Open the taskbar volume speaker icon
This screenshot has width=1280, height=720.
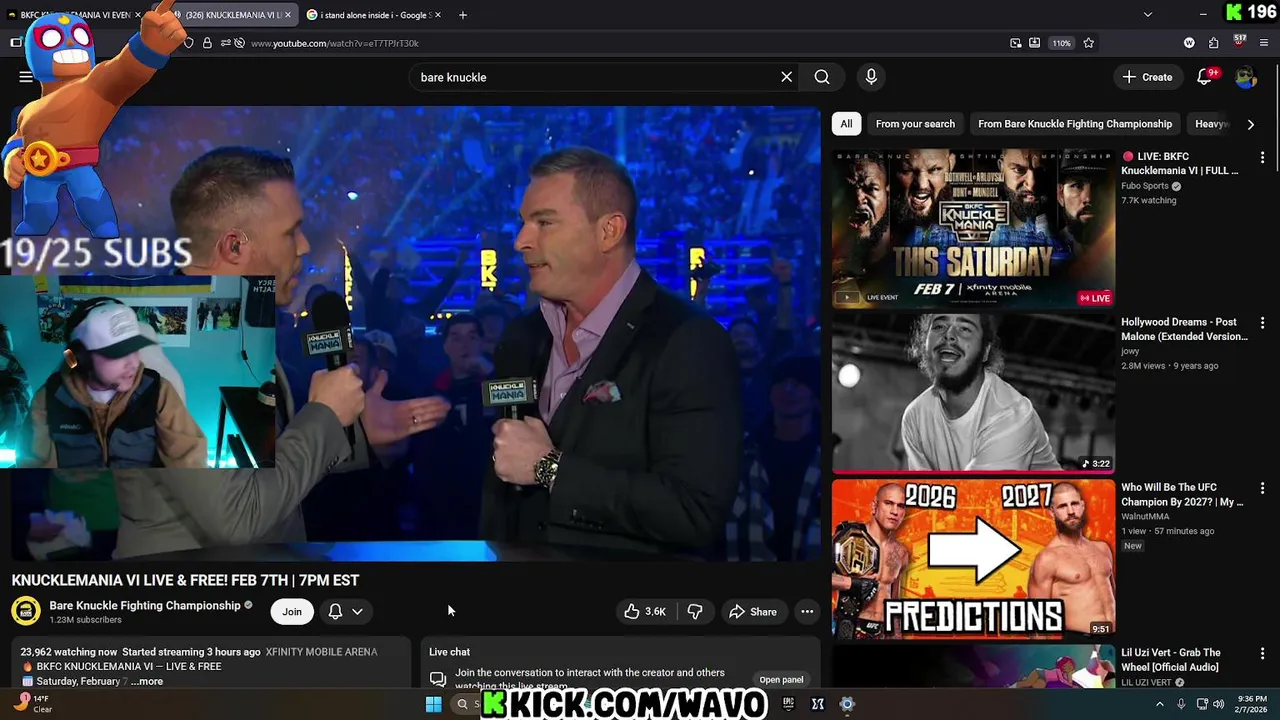1219,704
